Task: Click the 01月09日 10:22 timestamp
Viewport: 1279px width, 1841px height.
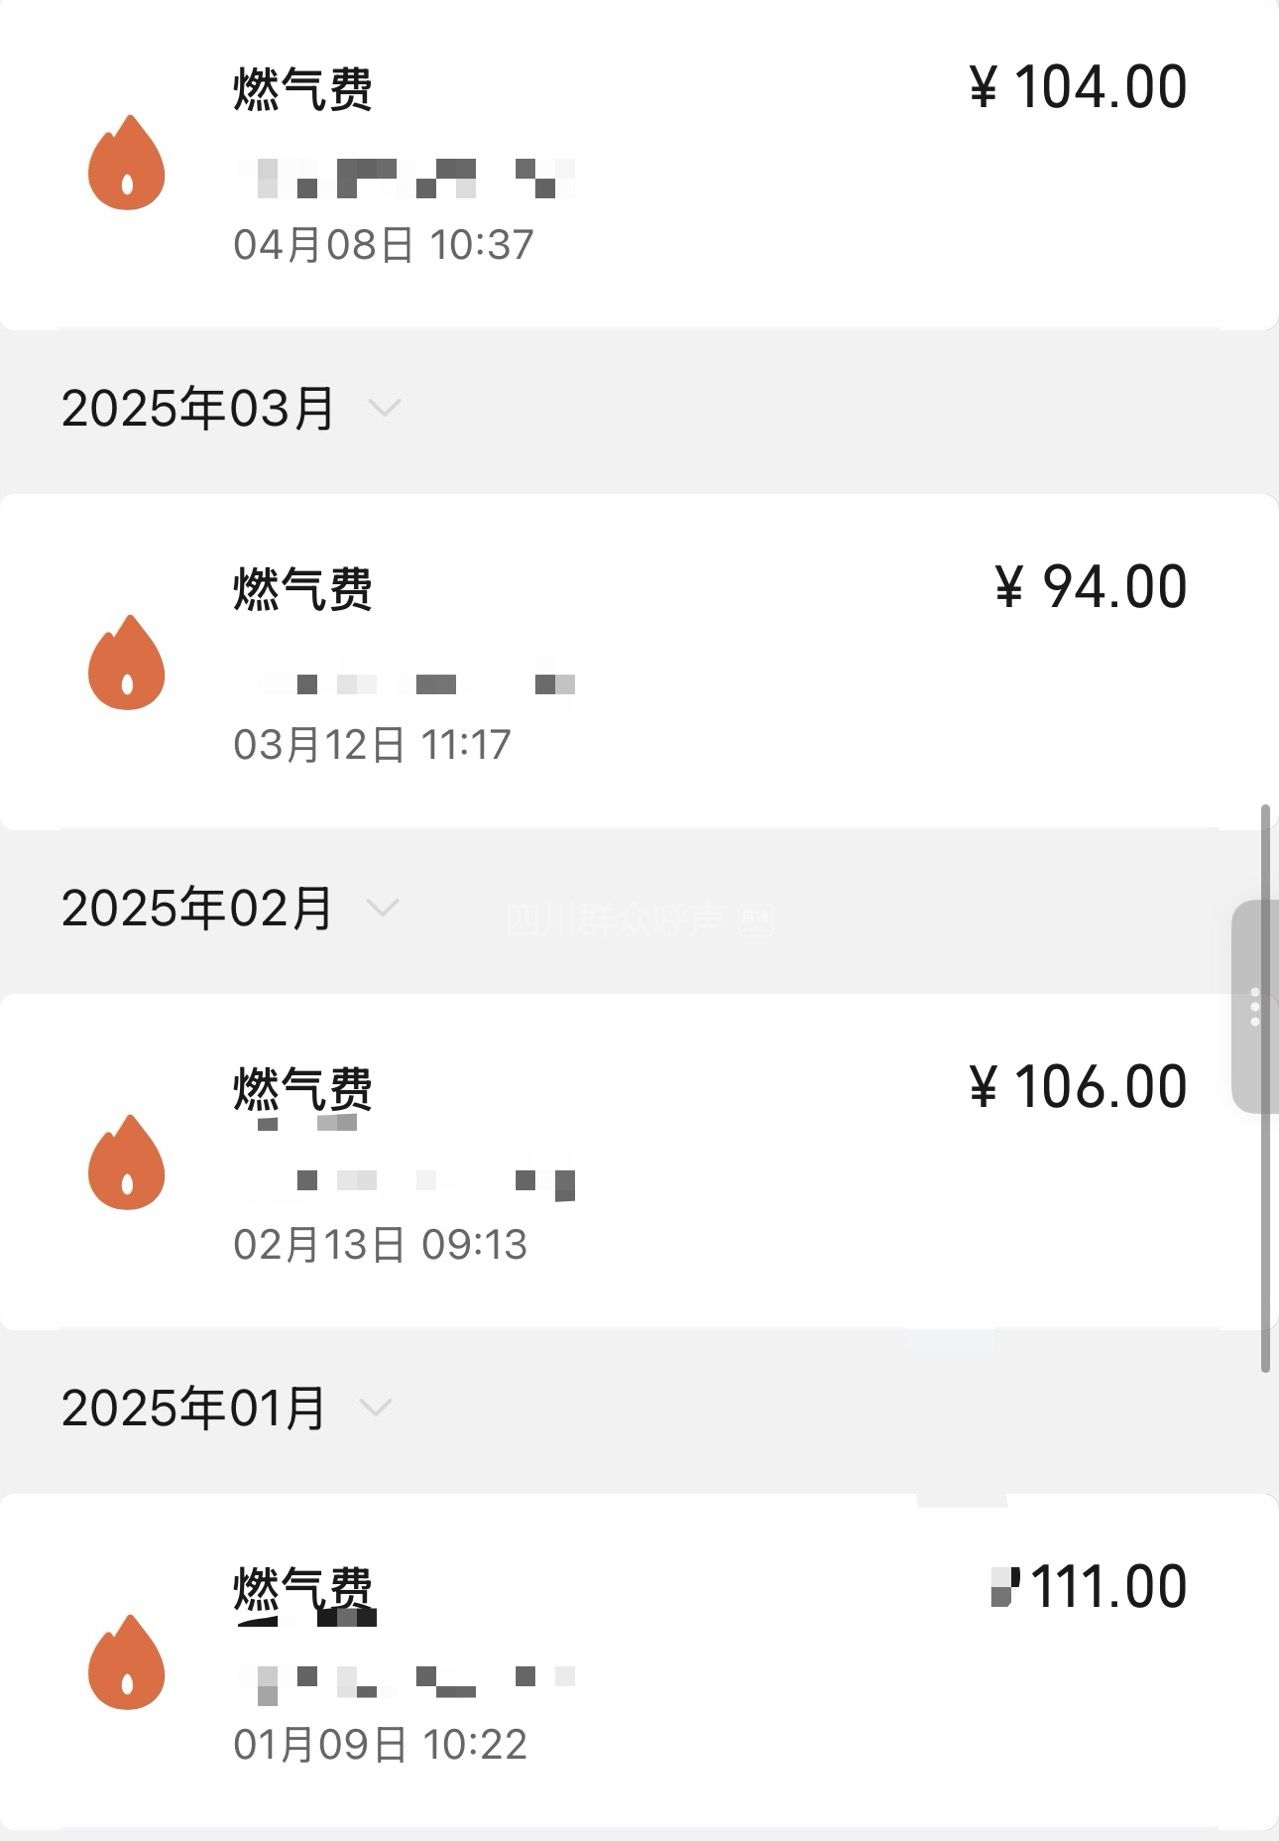Action: (x=380, y=1745)
